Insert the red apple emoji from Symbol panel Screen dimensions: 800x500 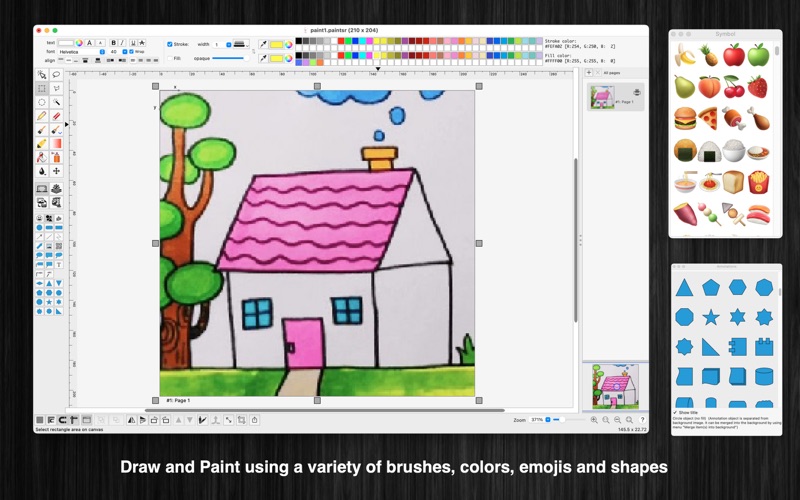(x=734, y=55)
